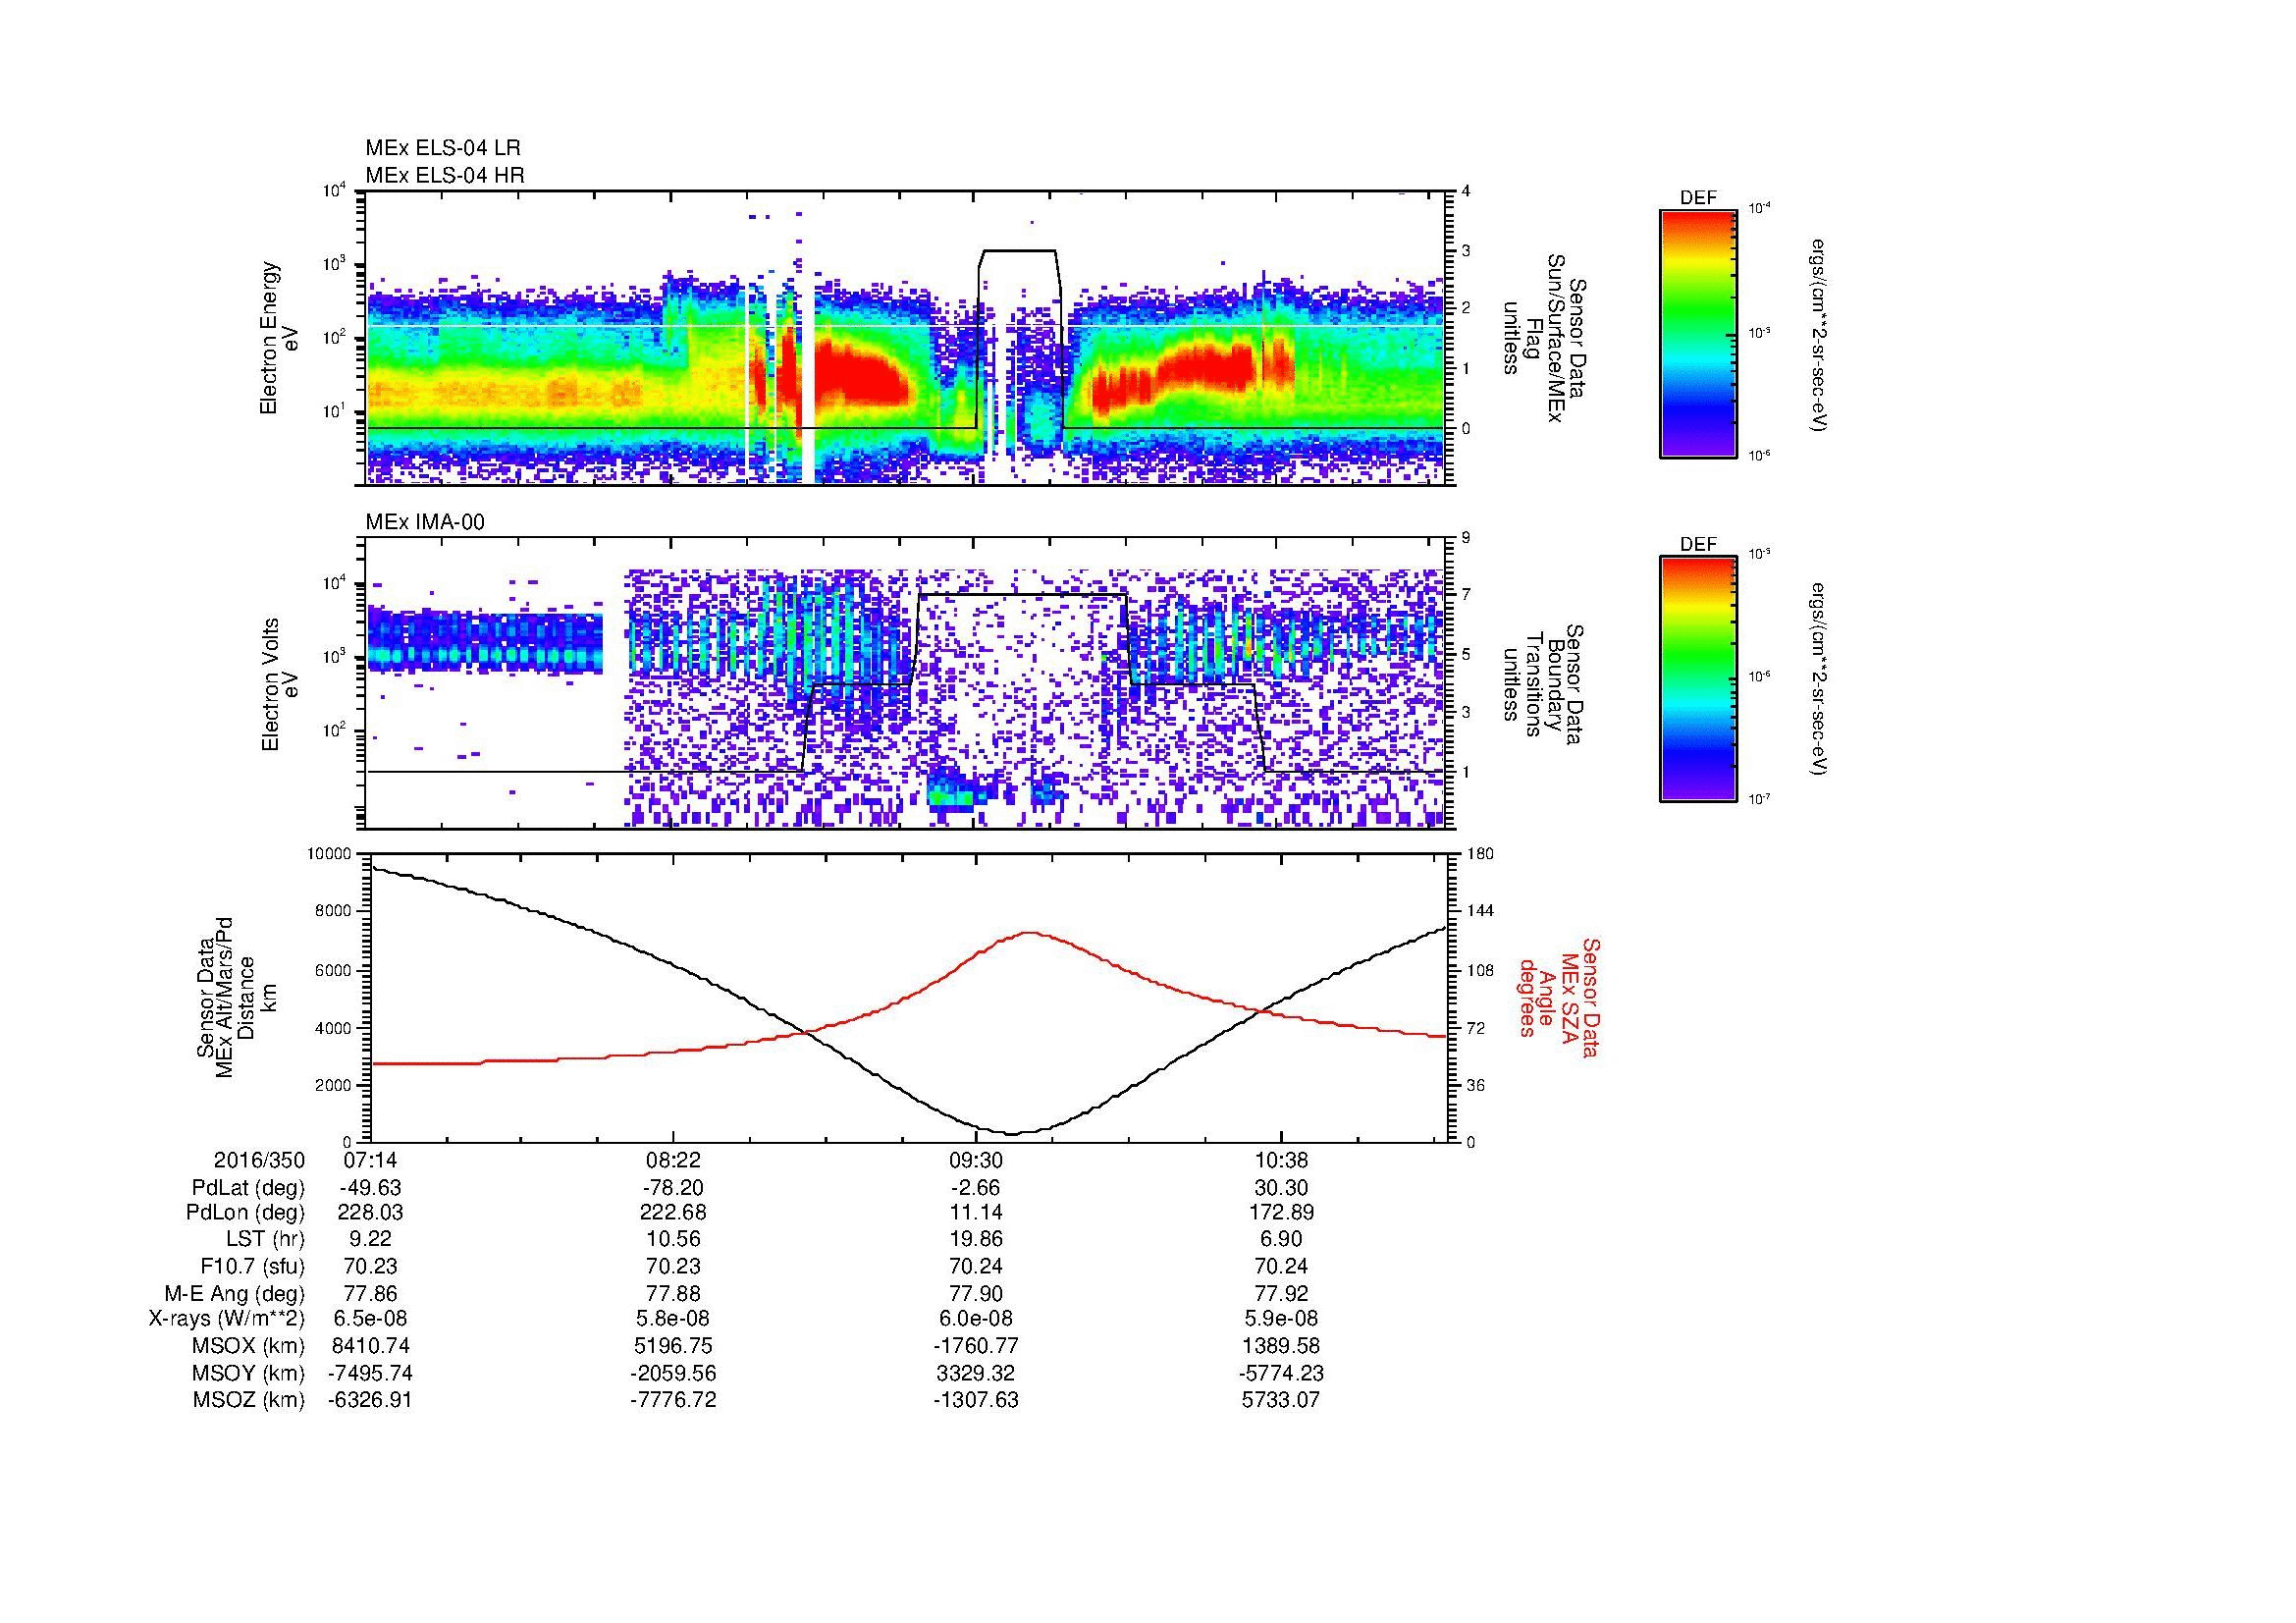Viewport: 2296px width, 1623px height.
Task: Click the 08:22 time tick label
Action: tap(673, 1161)
